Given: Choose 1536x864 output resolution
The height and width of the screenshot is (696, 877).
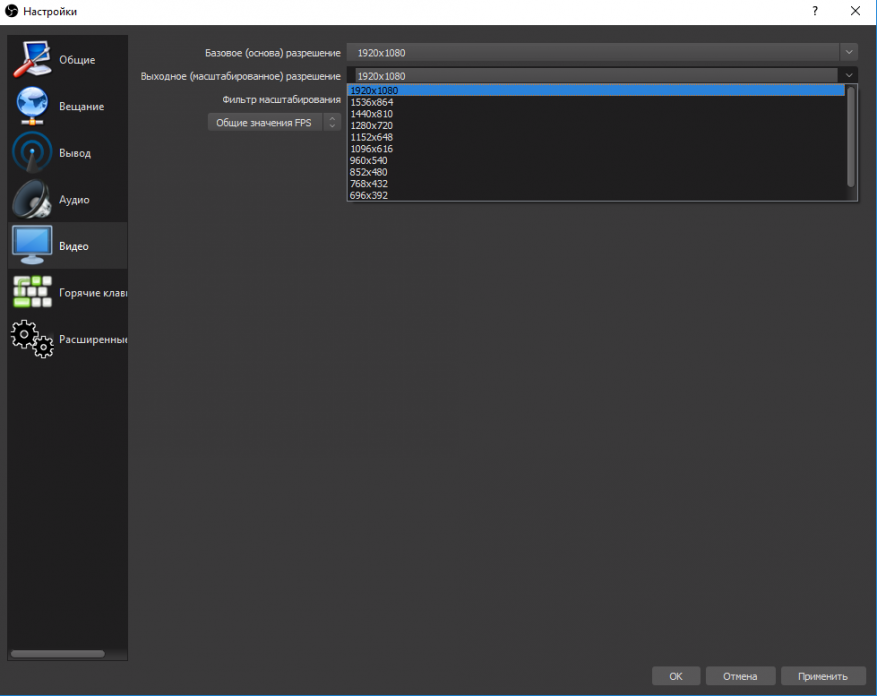Looking at the screenshot, I should click(596, 102).
